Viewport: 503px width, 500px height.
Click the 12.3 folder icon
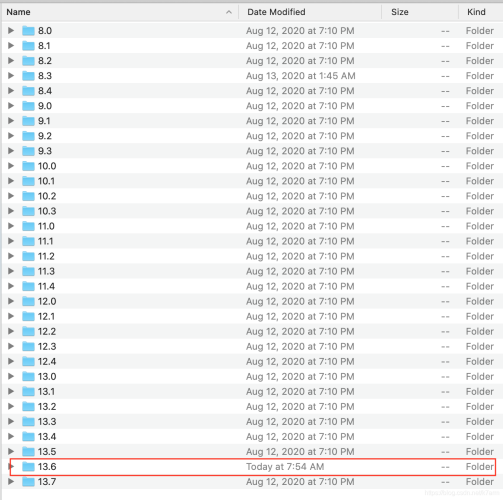pyautogui.click(x=28, y=346)
